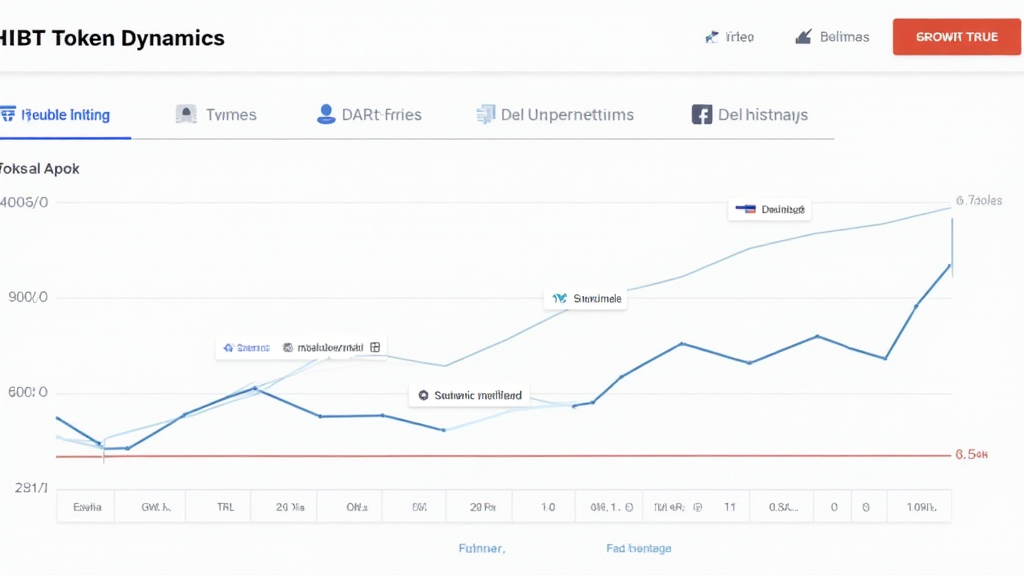Select the Eavia axis cell
This screenshot has height=576, width=1024.
pos(87,507)
